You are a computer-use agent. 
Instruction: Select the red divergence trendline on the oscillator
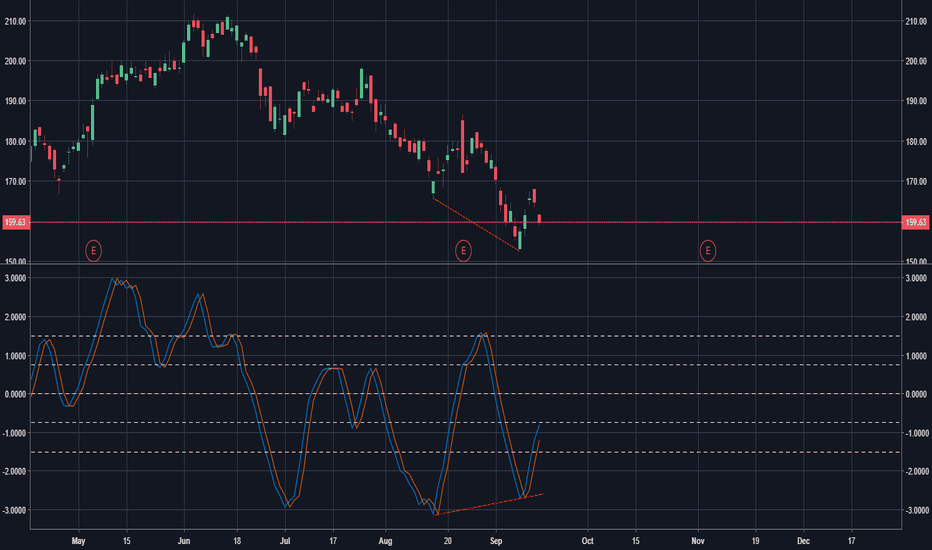click(x=489, y=504)
